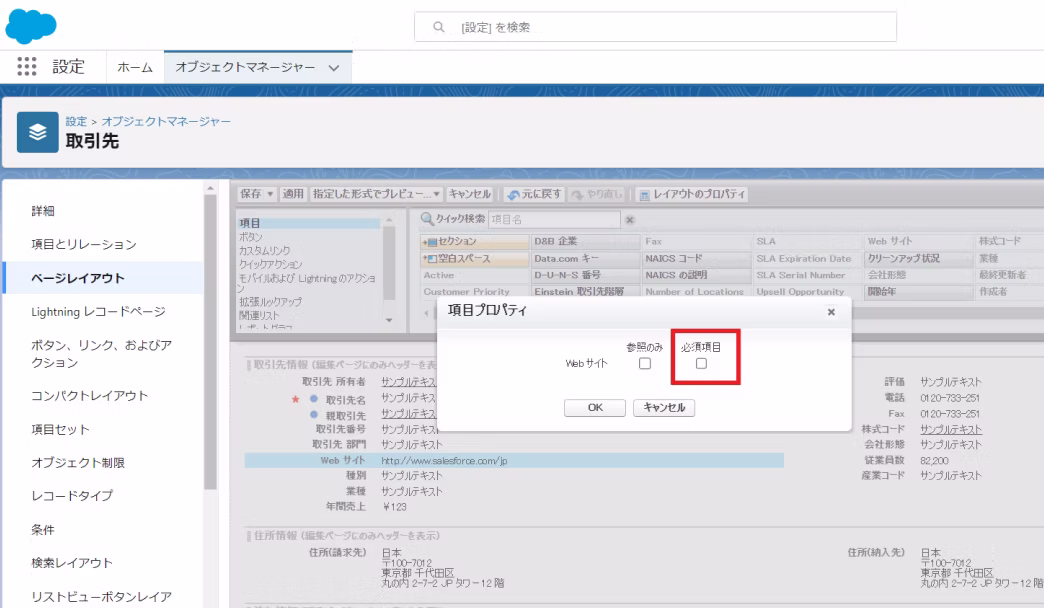Screen dimensions: 1044x608
Task: Click the left sidebar scroll up arrow
Action: (210, 188)
